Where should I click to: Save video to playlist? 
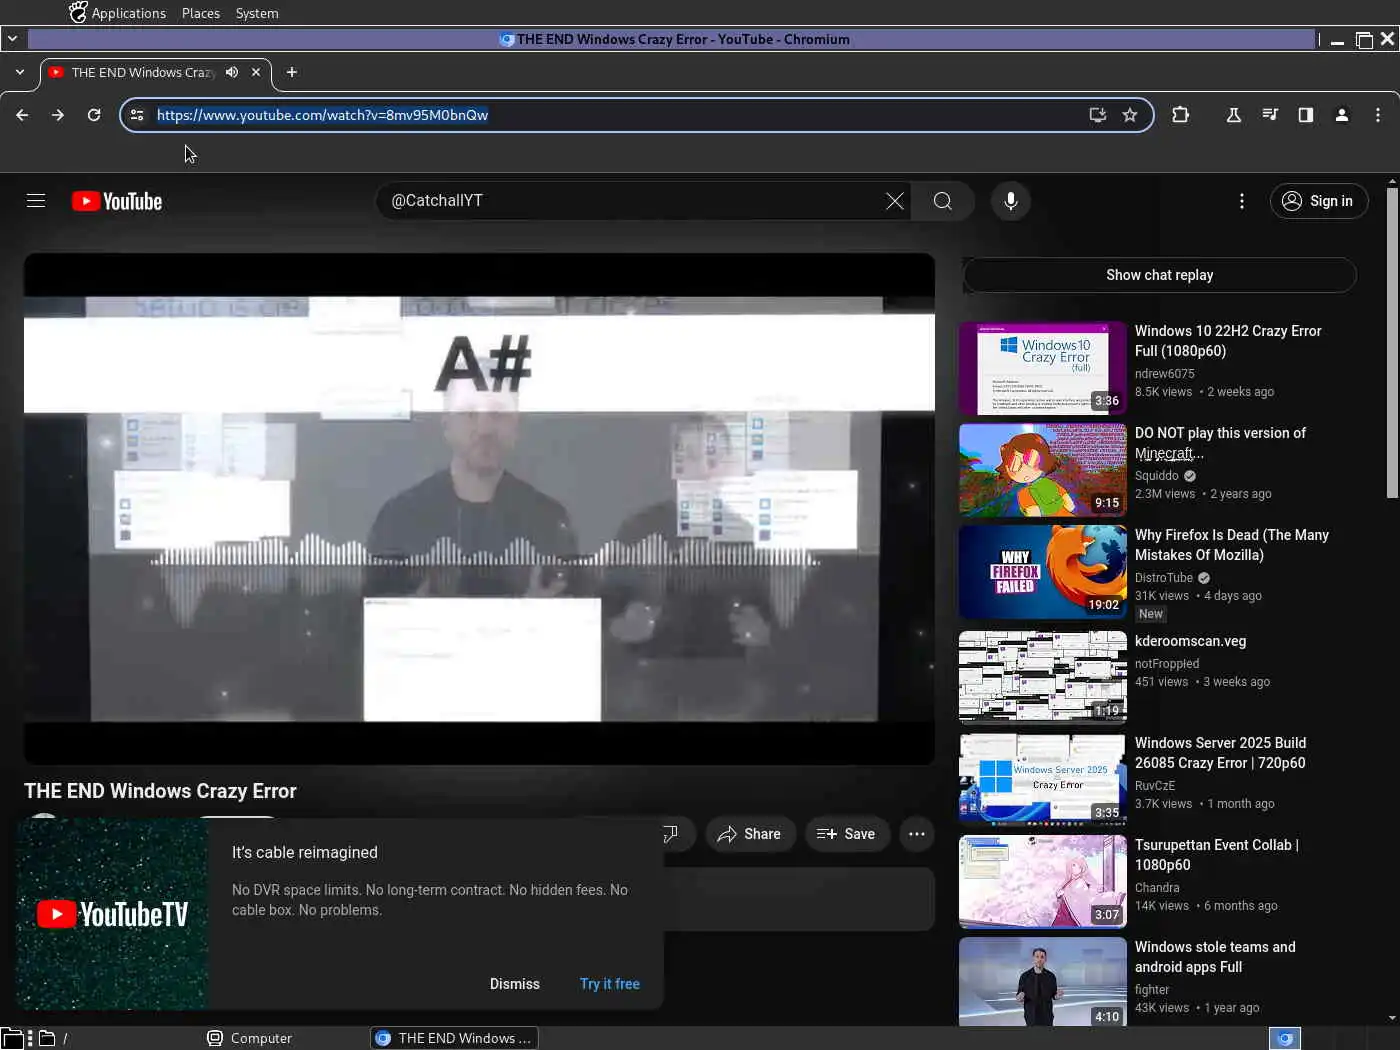point(846,834)
